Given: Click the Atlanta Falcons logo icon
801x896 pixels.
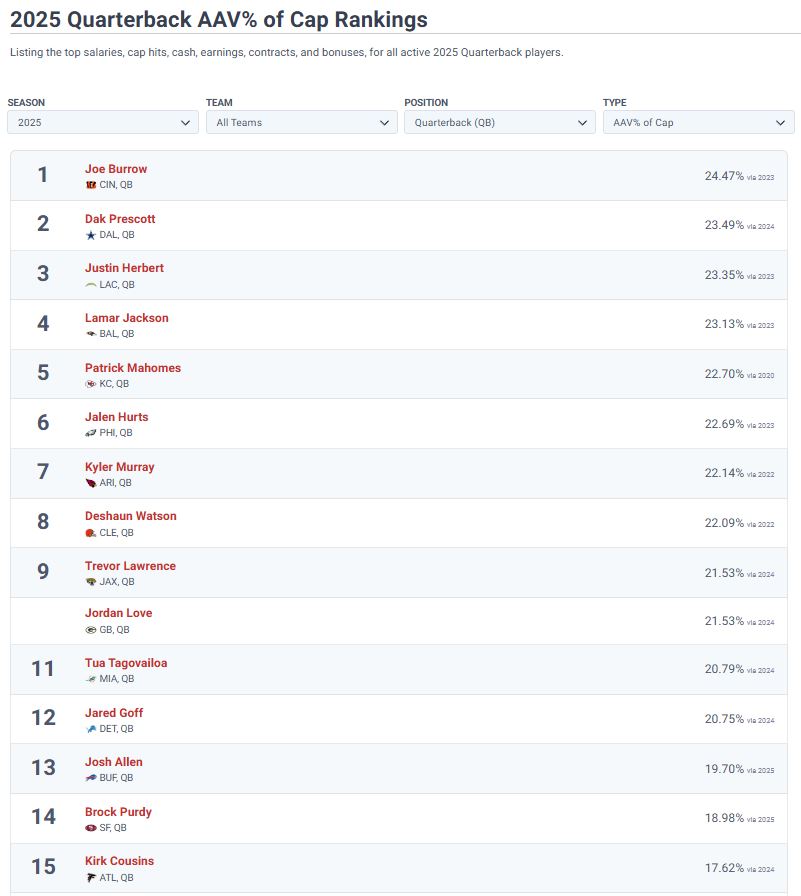Looking at the screenshot, I should (x=91, y=877).
